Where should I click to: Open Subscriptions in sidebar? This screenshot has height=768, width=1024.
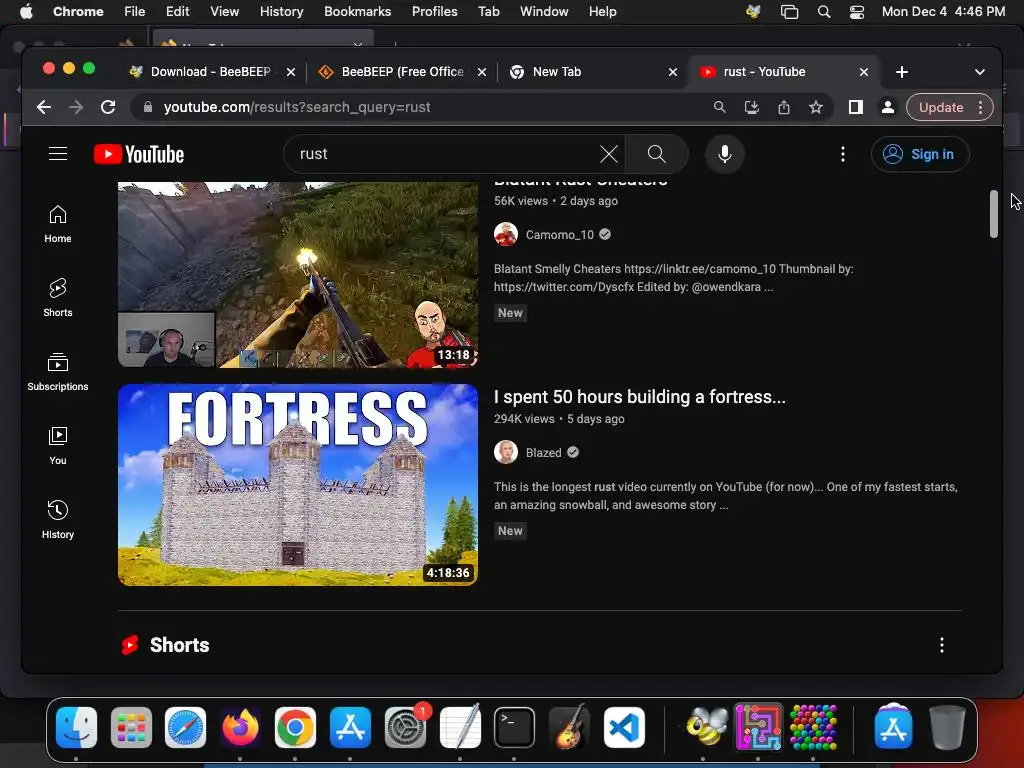click(x=57, y=372)
